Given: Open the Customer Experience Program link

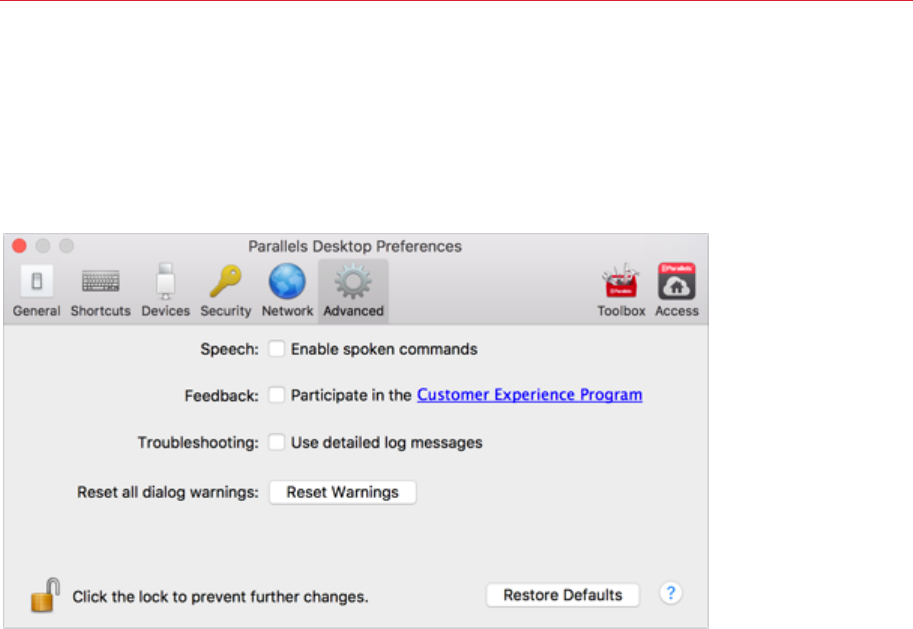Looking at the screenshot, I should point(530,395).
